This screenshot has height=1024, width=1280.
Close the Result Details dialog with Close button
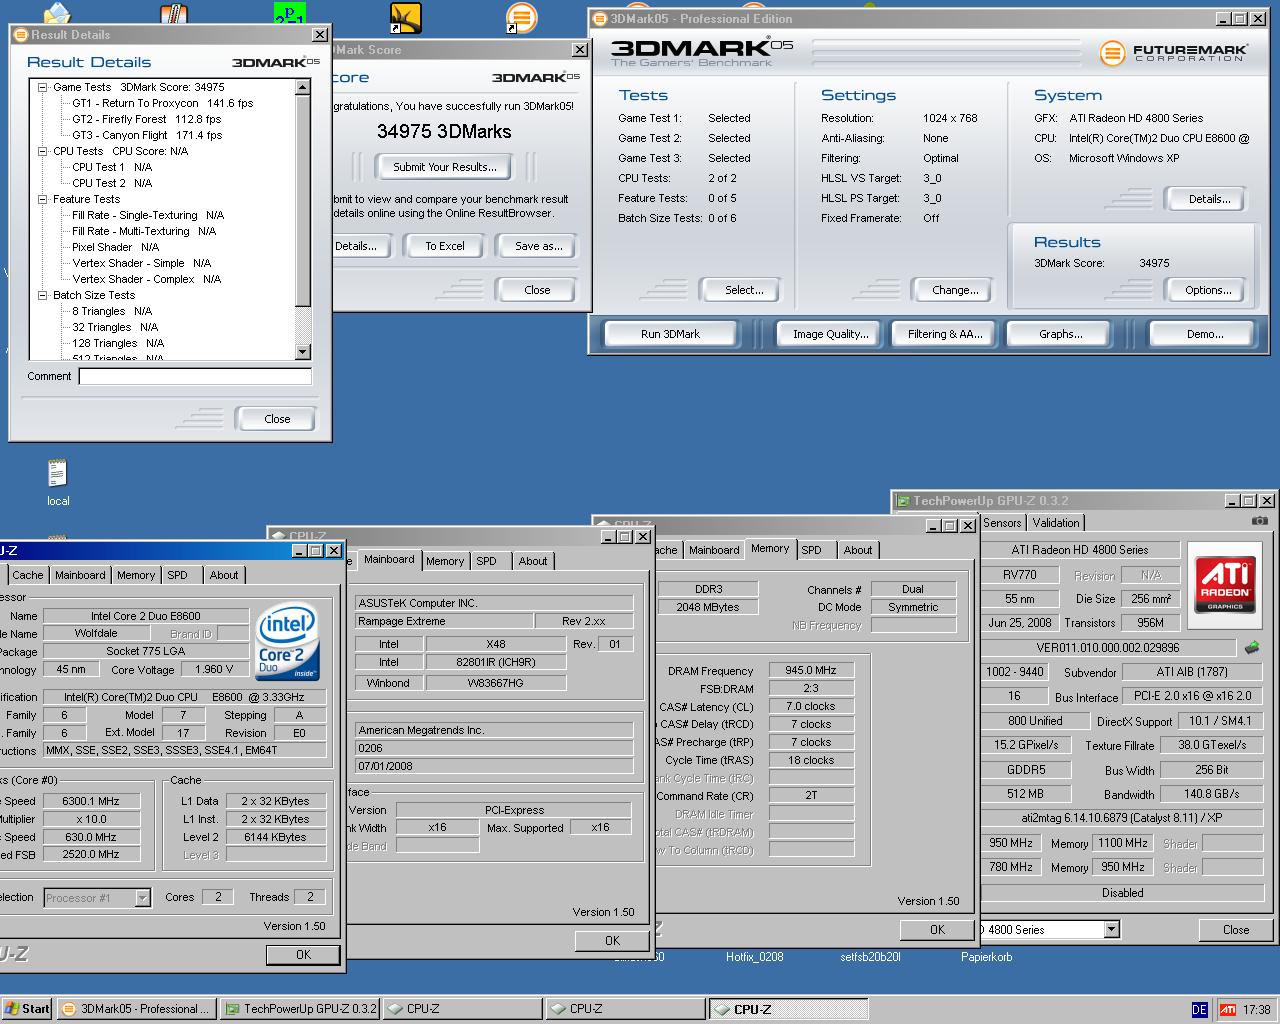point(277,419)
